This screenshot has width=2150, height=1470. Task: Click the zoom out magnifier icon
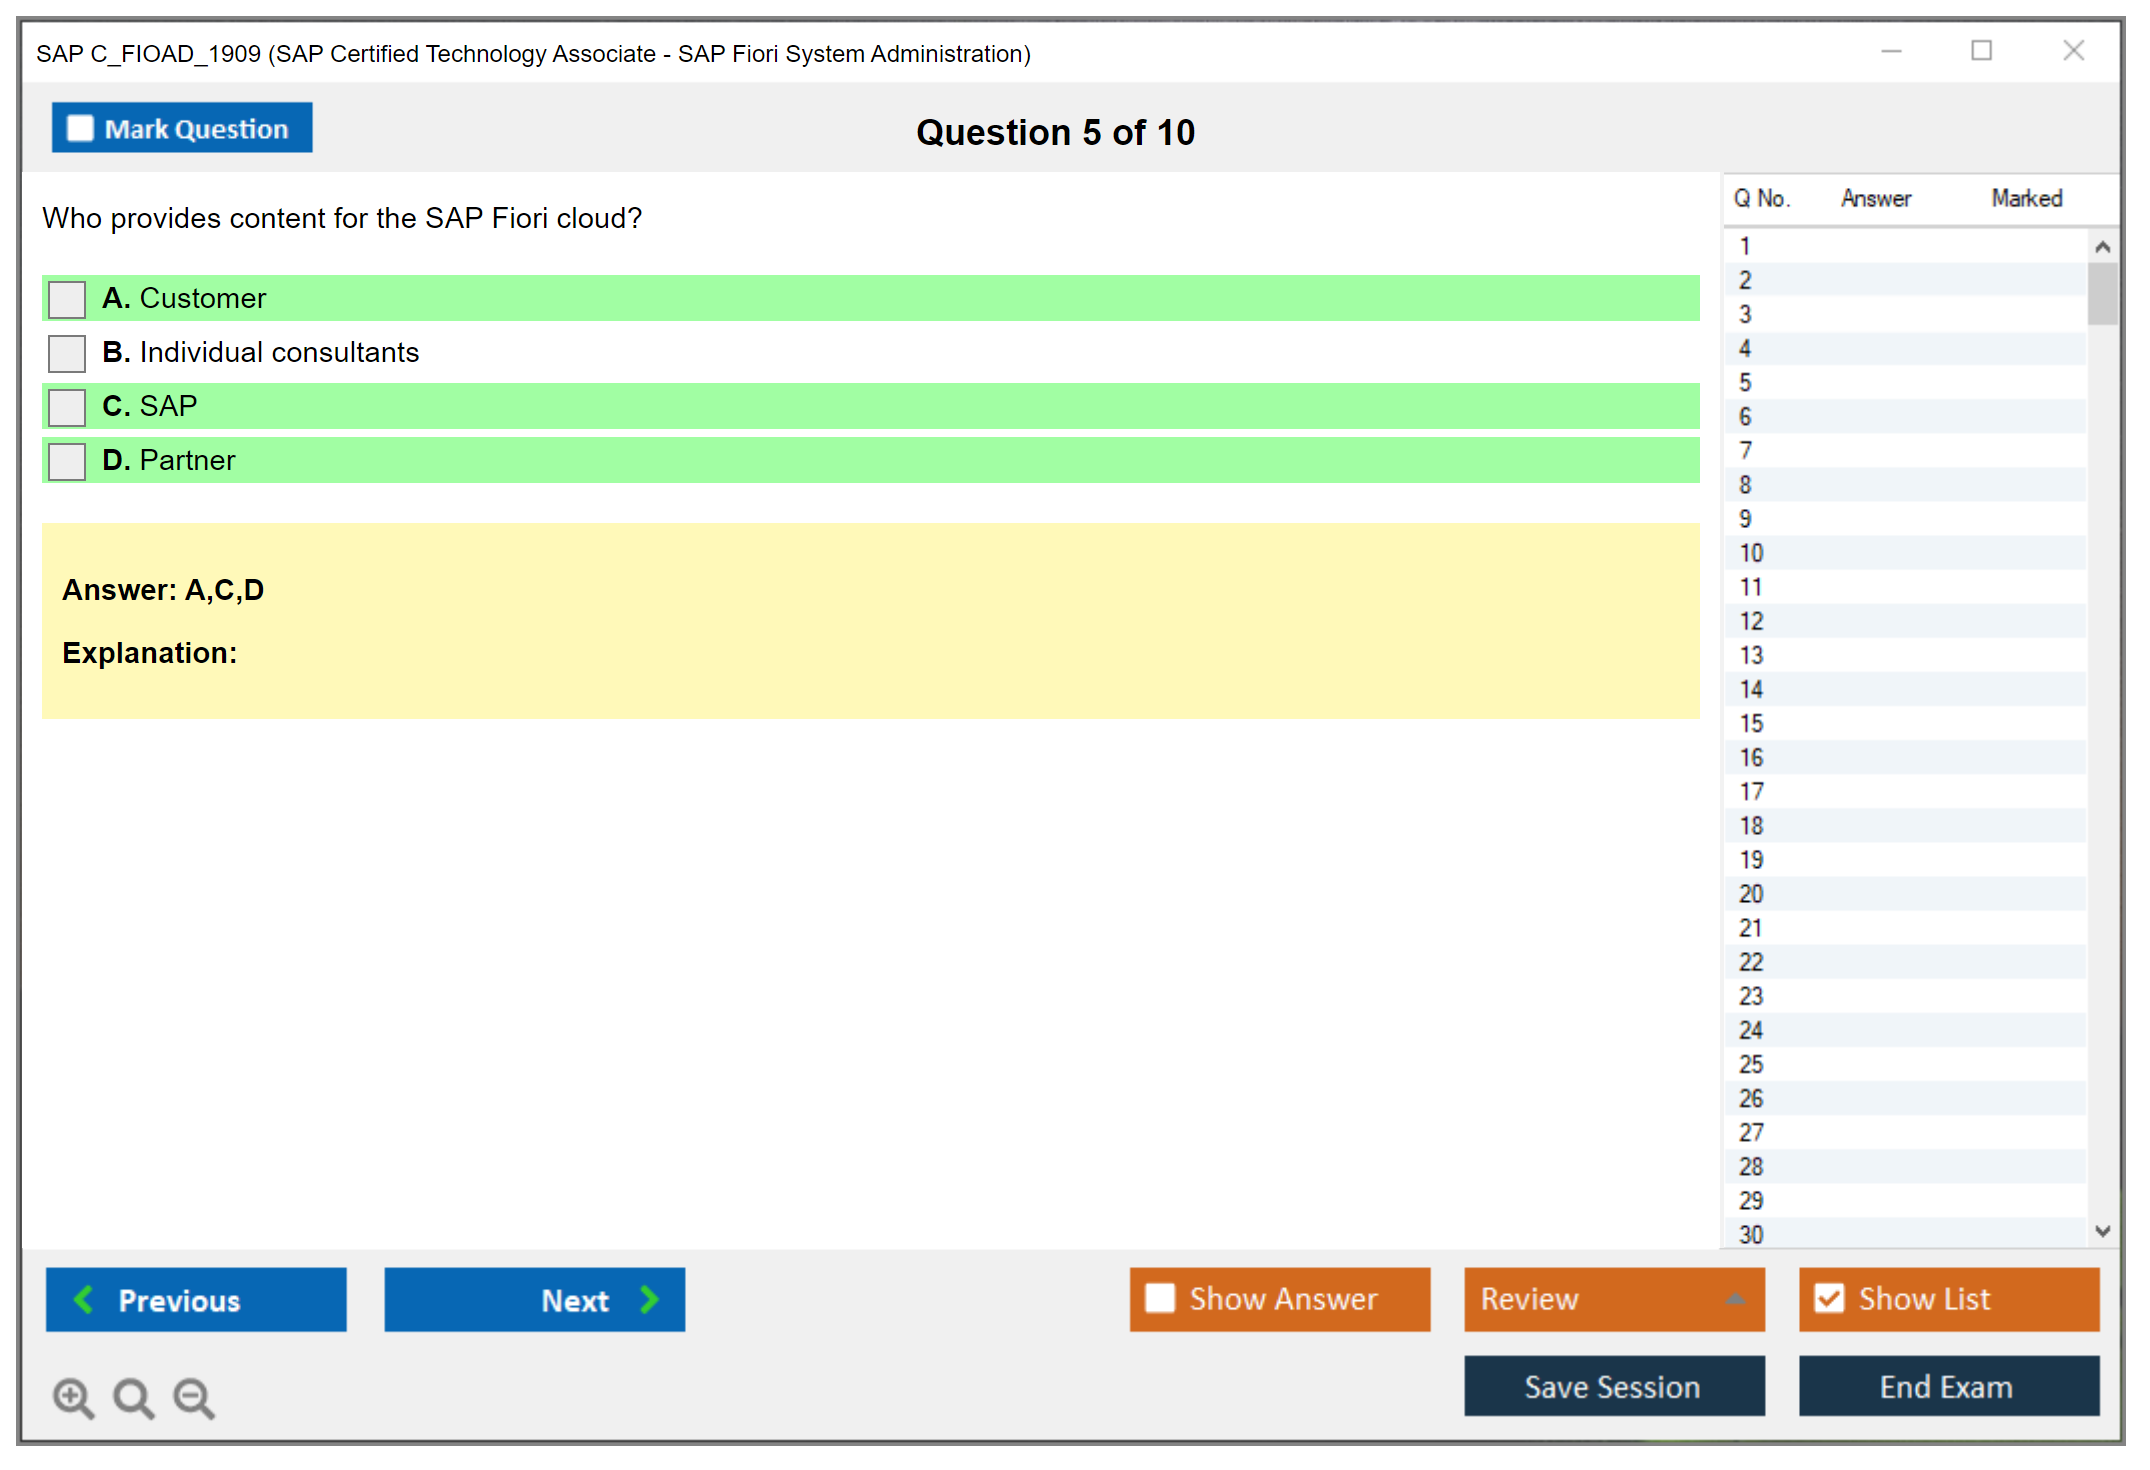coord(193,1397)
